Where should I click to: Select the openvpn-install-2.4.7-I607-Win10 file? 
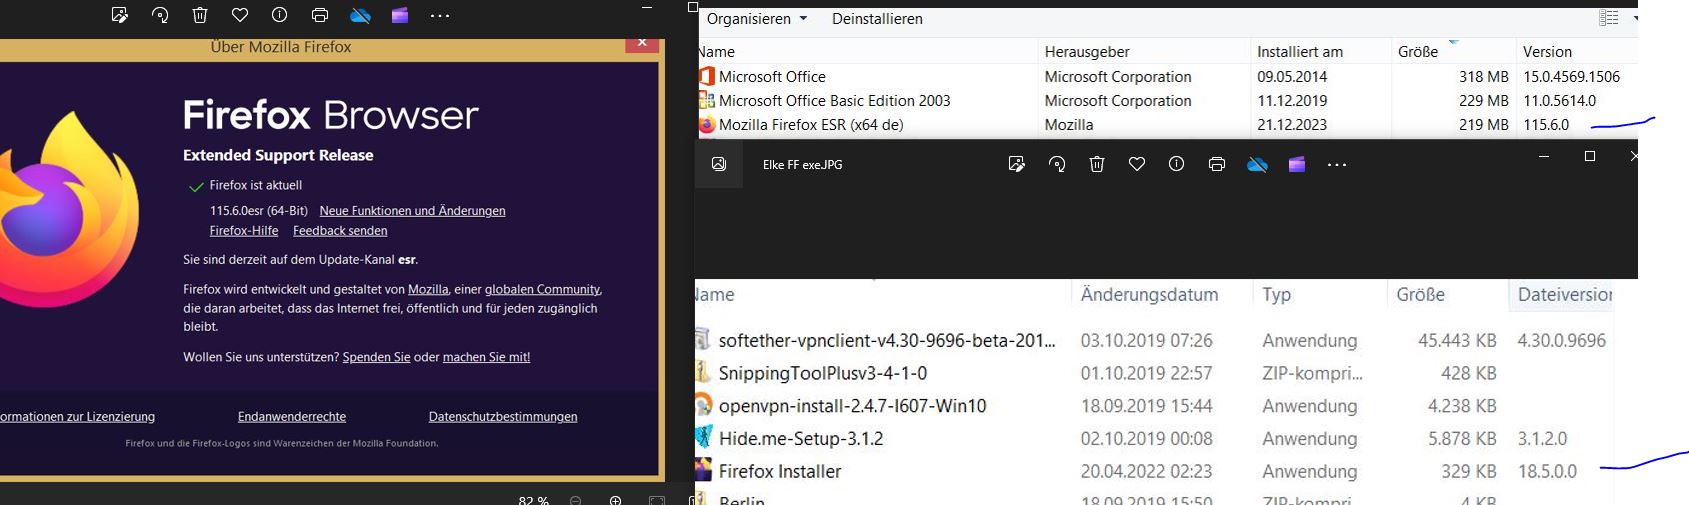(852, 406)
